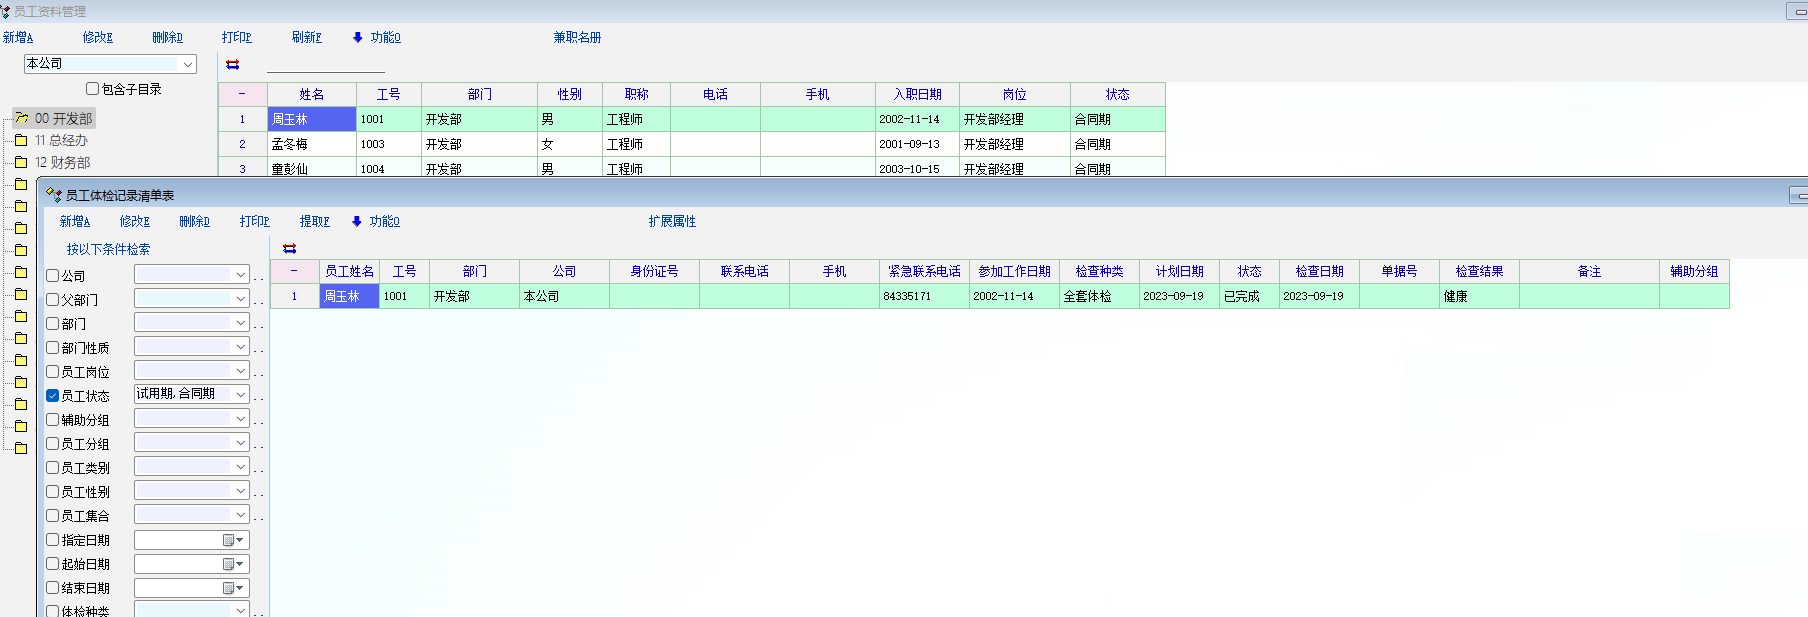Click the swap arrows icon above employee table
Screen dimensions: 1808x617
pyautogui.click(x=232, y=65)
